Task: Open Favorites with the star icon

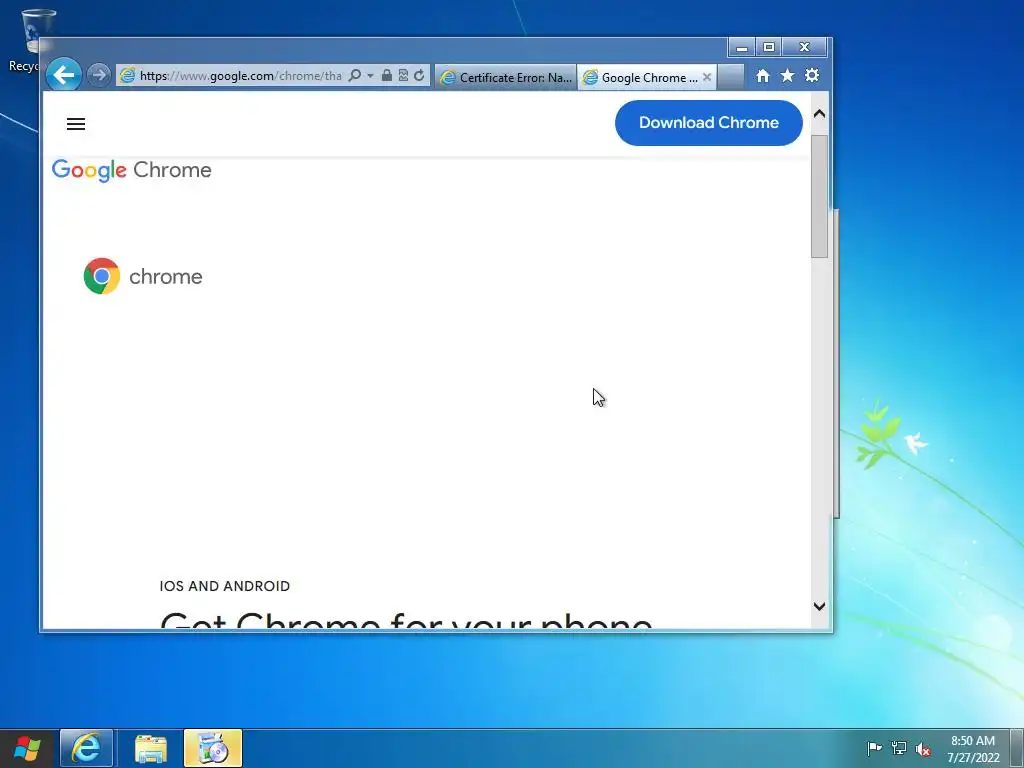Action: (788, 76)
